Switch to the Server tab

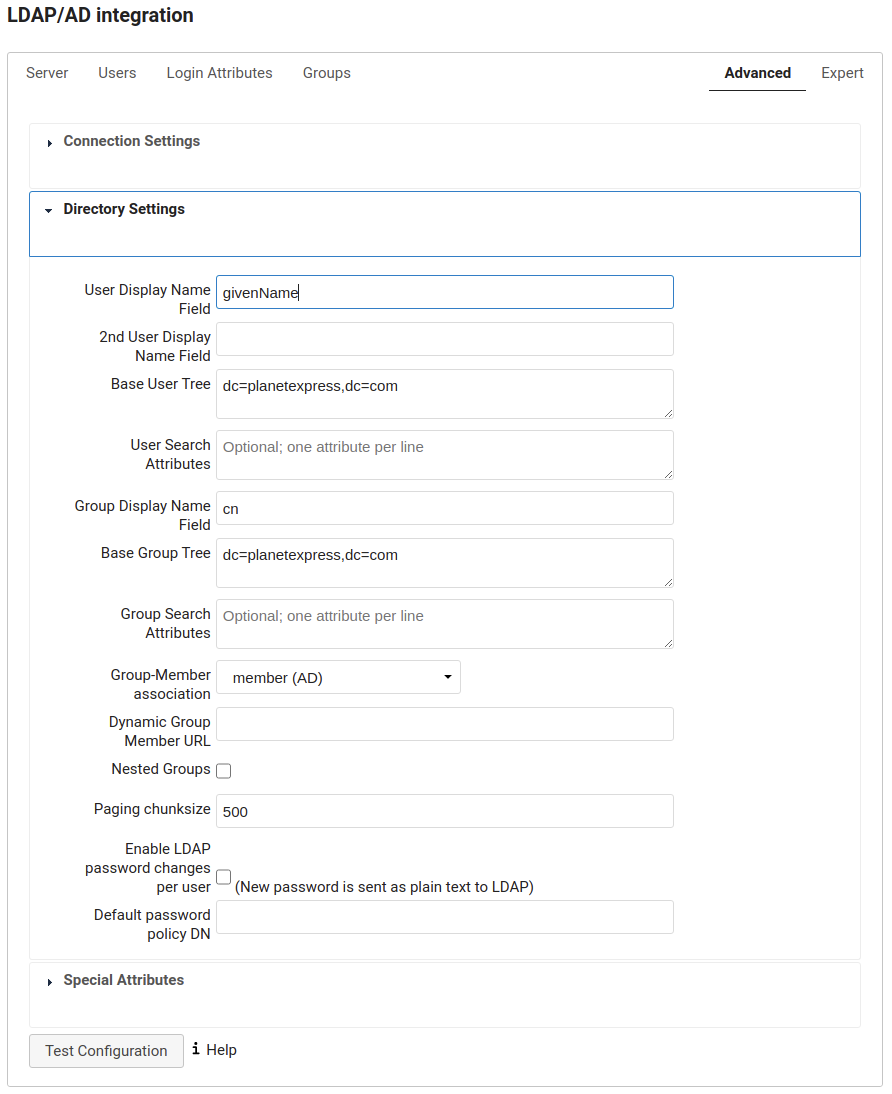[47, 73]
